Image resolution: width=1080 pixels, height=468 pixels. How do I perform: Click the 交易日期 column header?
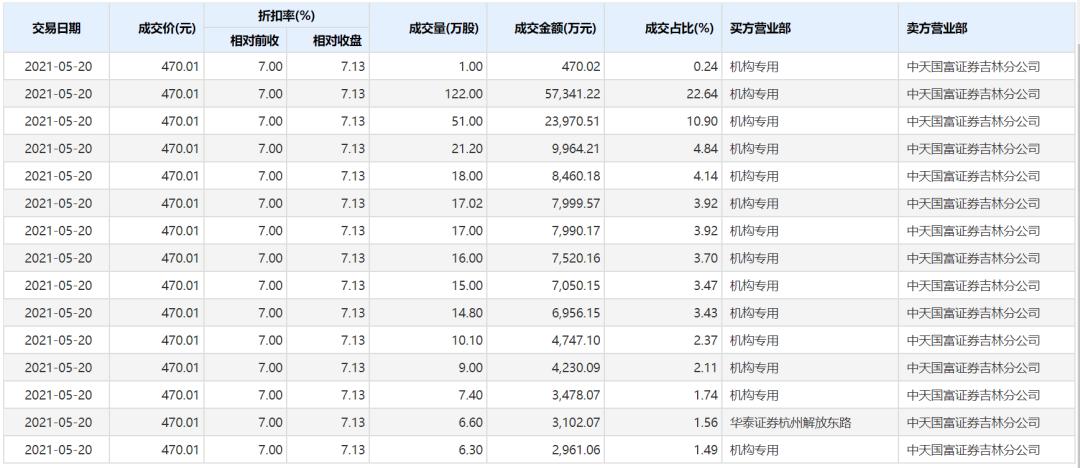56,28
